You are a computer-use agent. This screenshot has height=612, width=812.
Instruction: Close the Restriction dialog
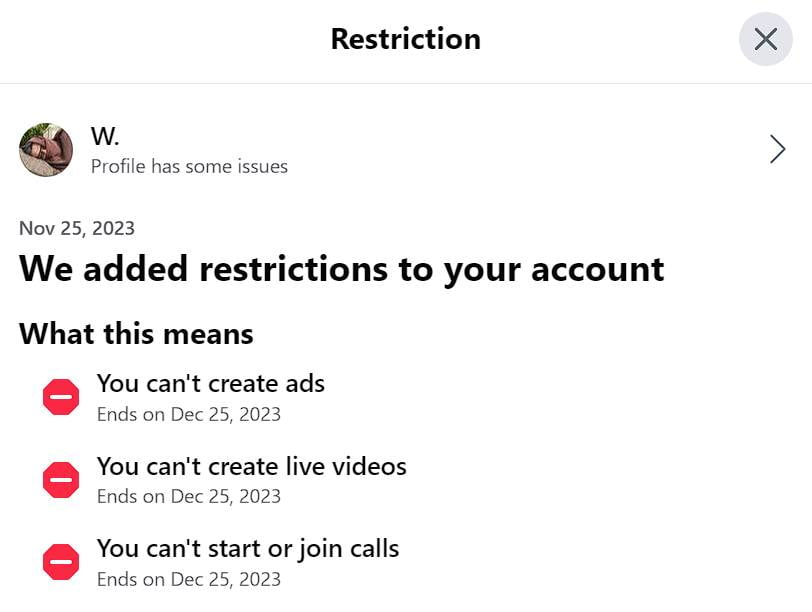tap(765, 39)
